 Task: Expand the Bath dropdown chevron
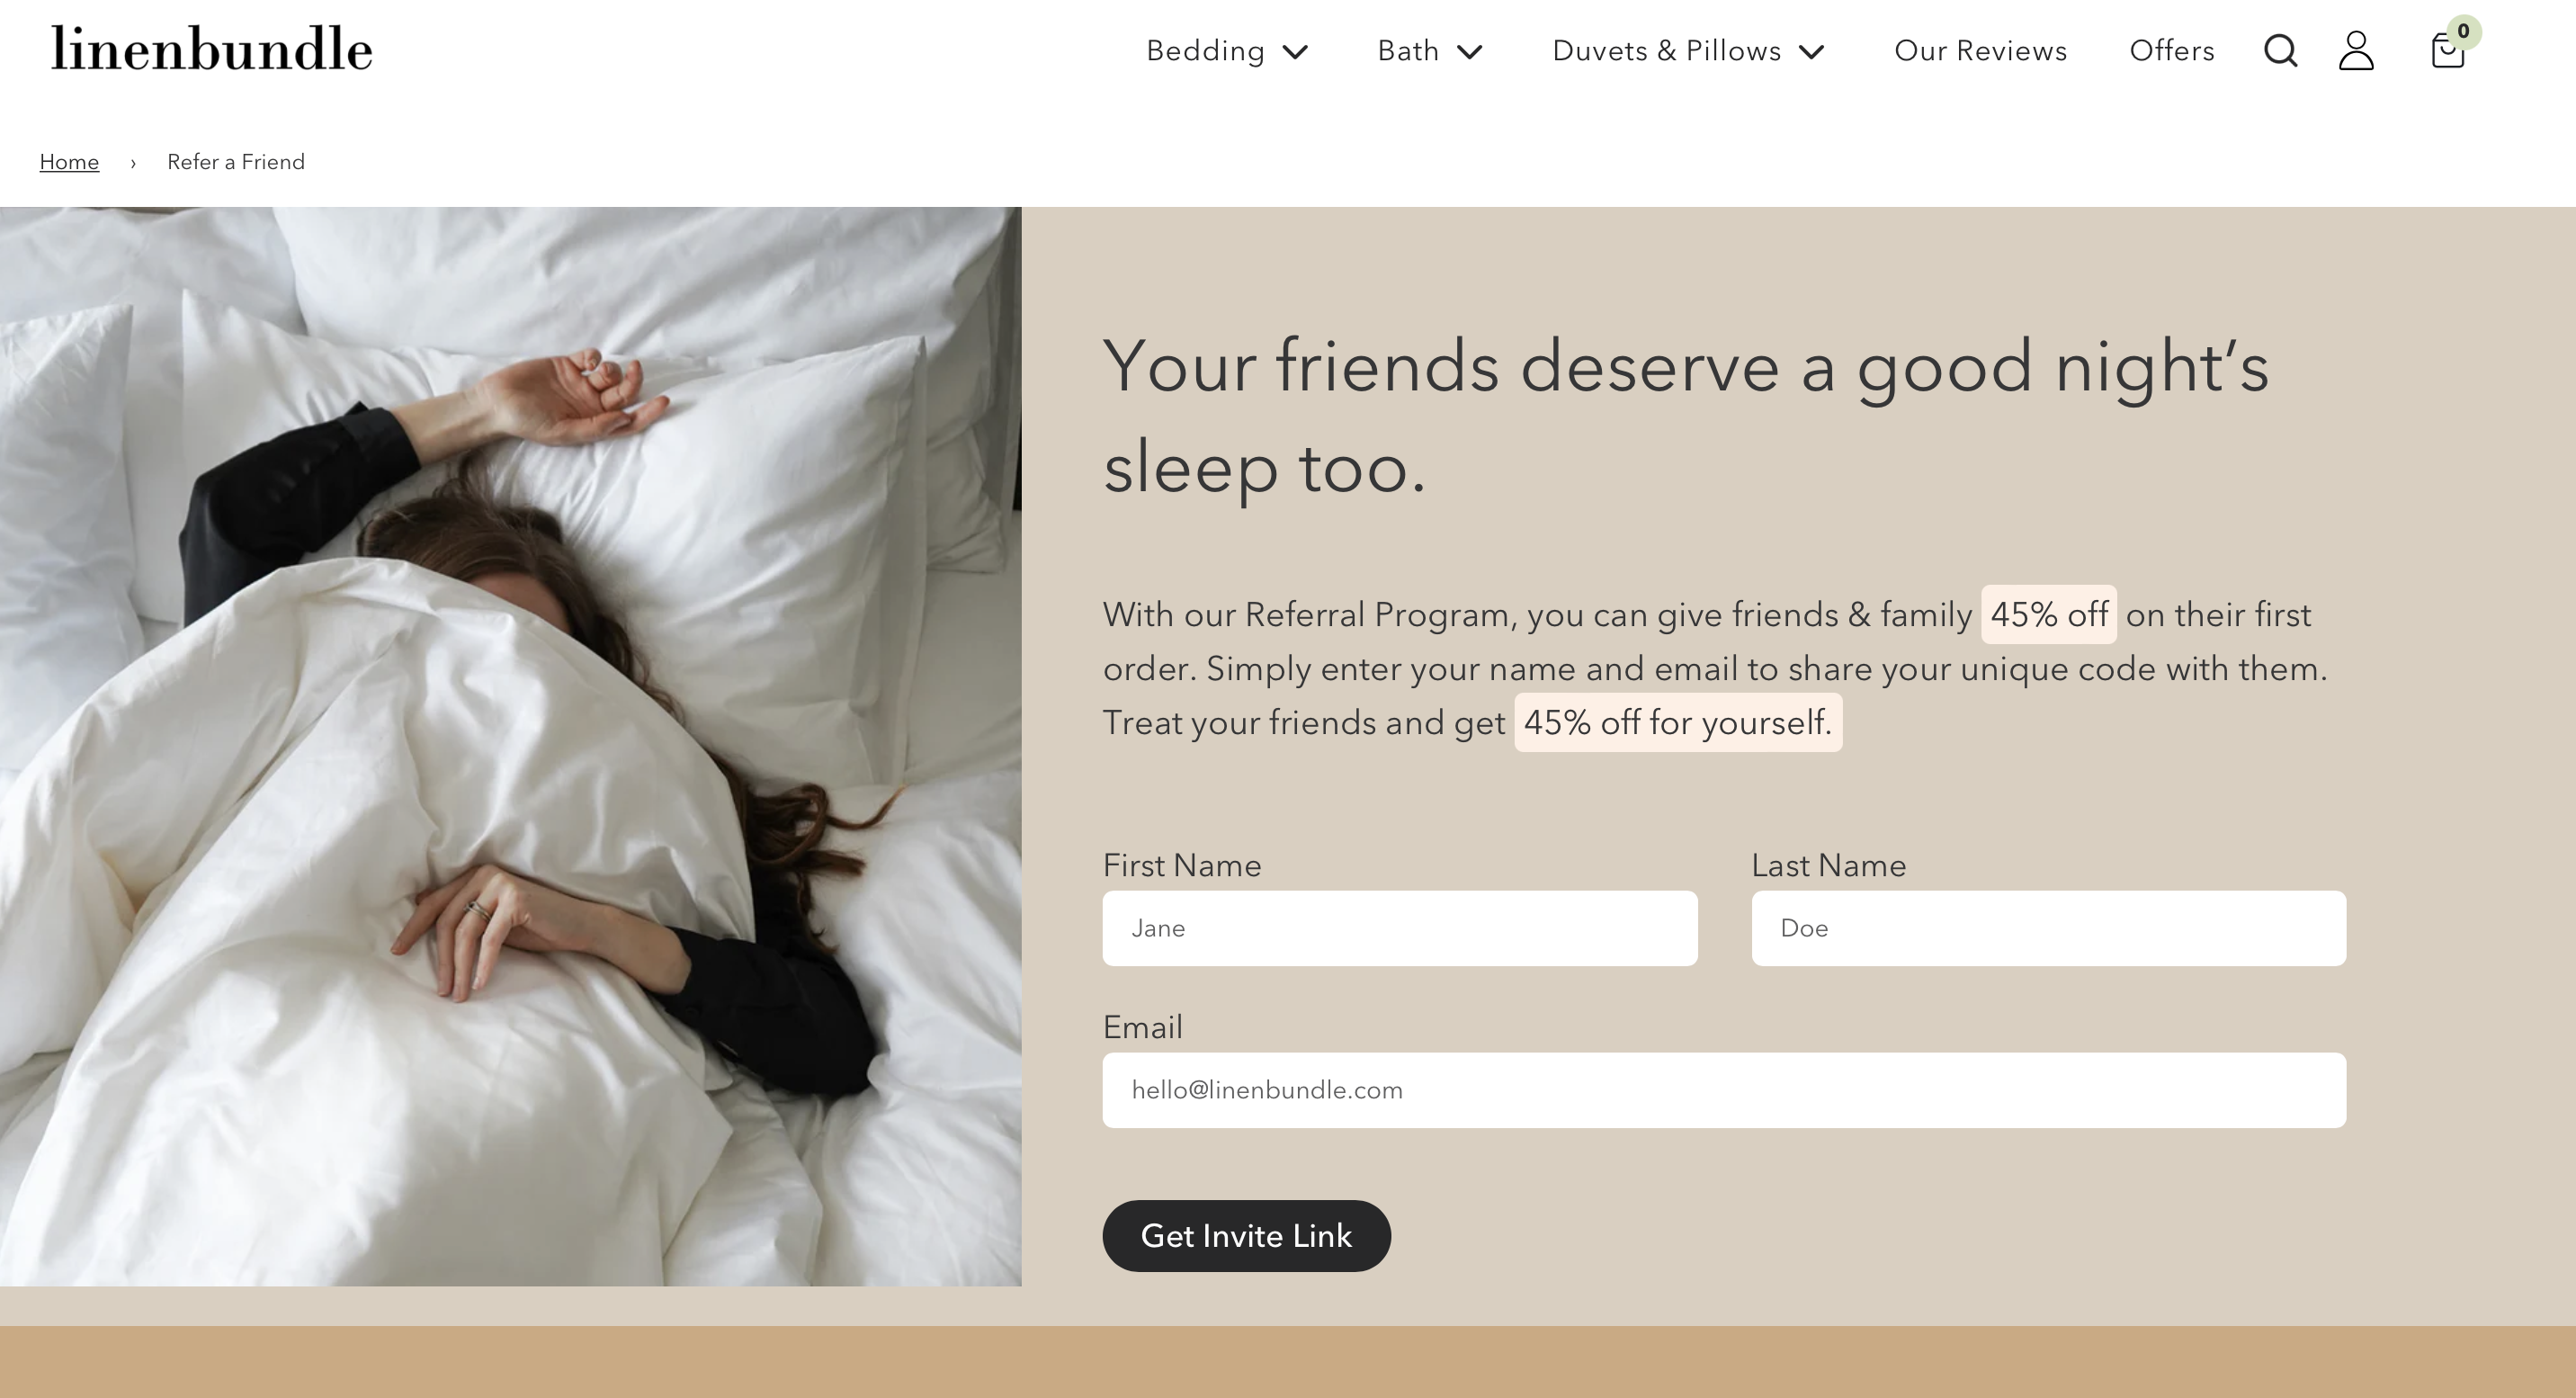pos(1469,52)
